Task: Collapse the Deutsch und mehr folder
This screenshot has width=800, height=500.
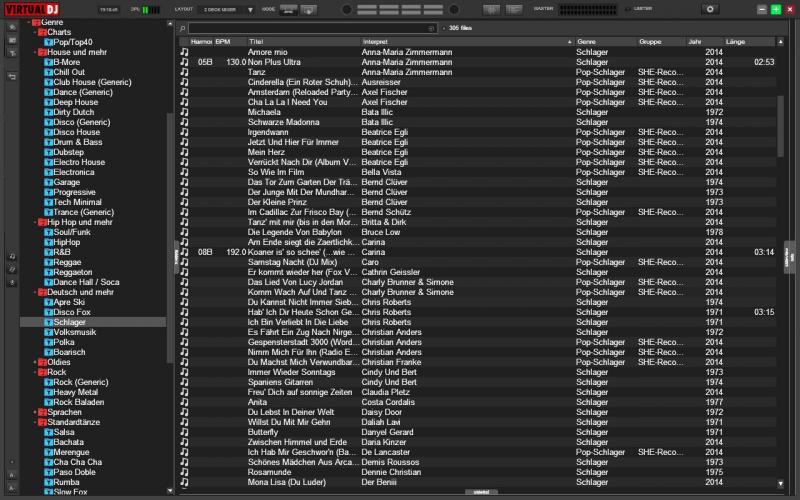Action: (x=35, y=292)
